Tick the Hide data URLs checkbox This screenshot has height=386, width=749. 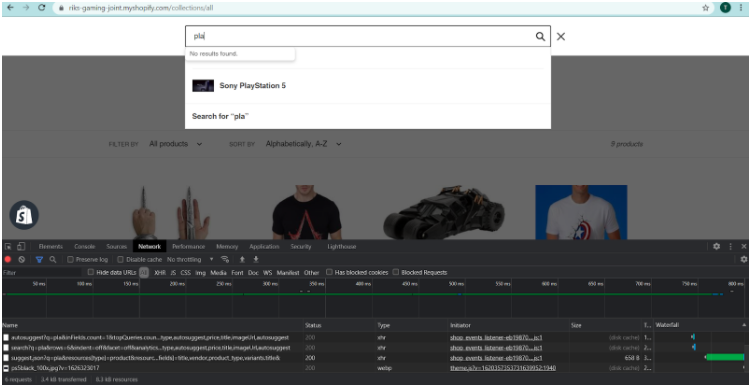coord(91,272)
